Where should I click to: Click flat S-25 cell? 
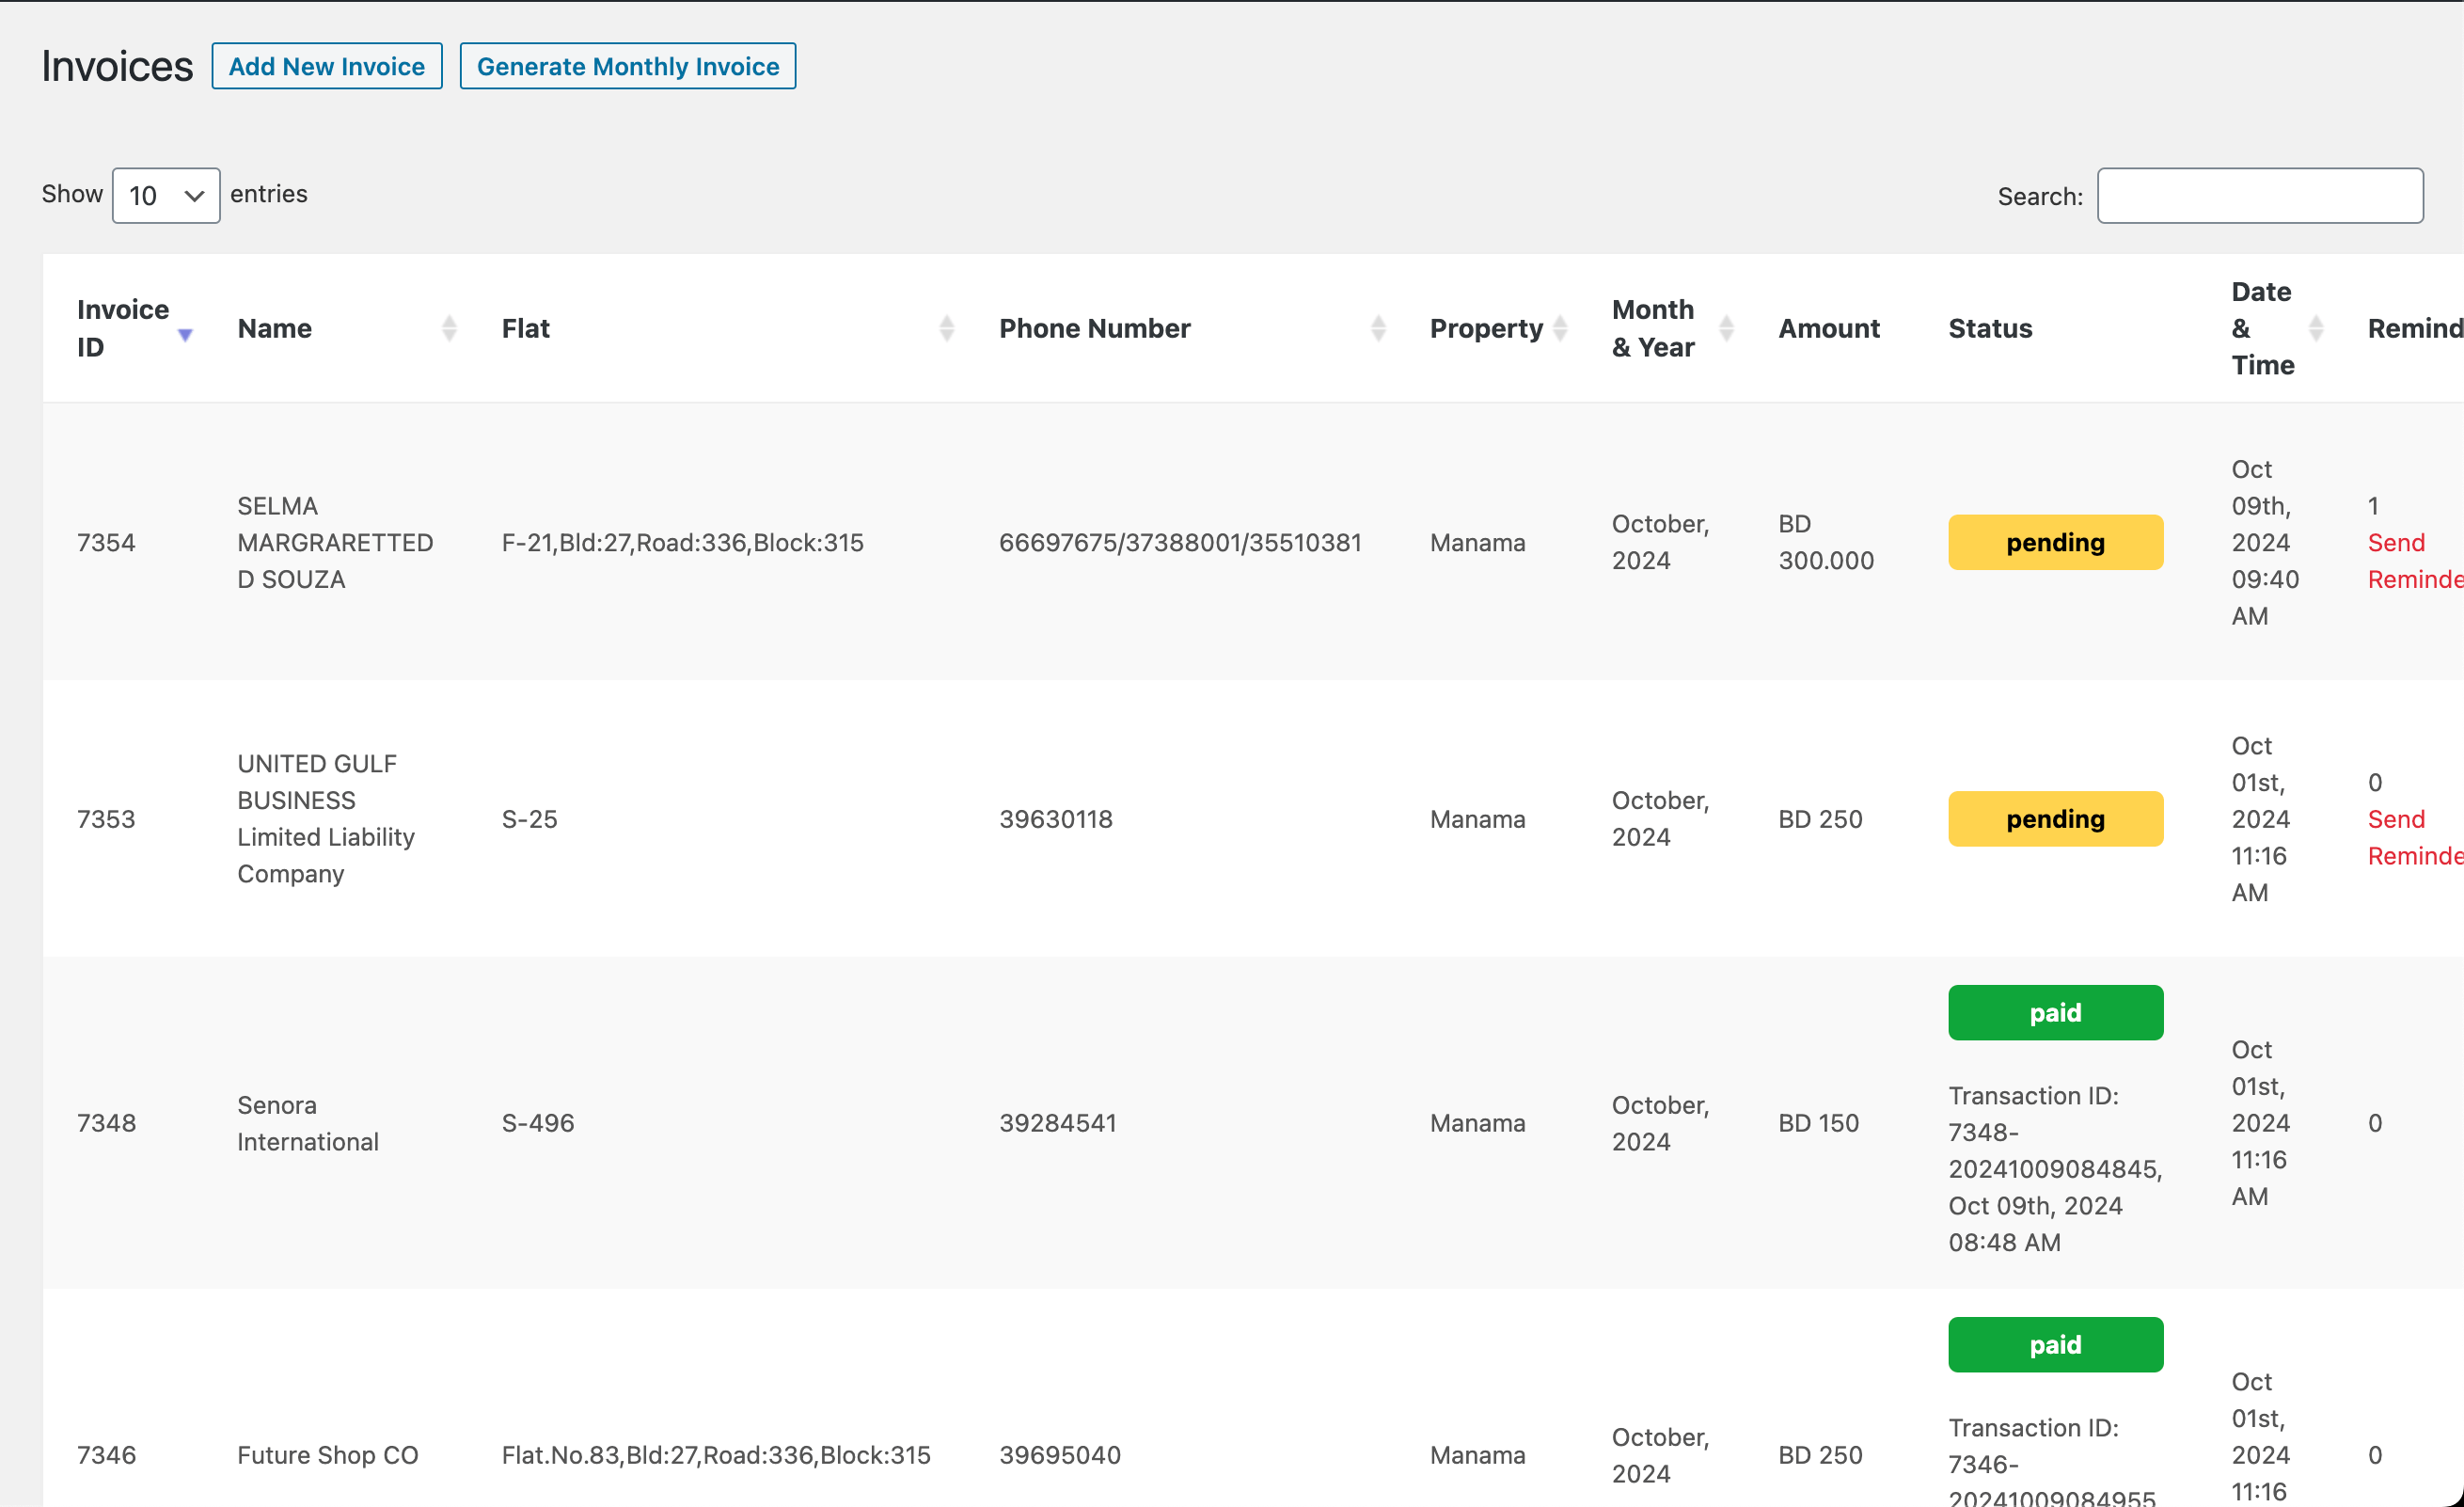coord(530,819)
